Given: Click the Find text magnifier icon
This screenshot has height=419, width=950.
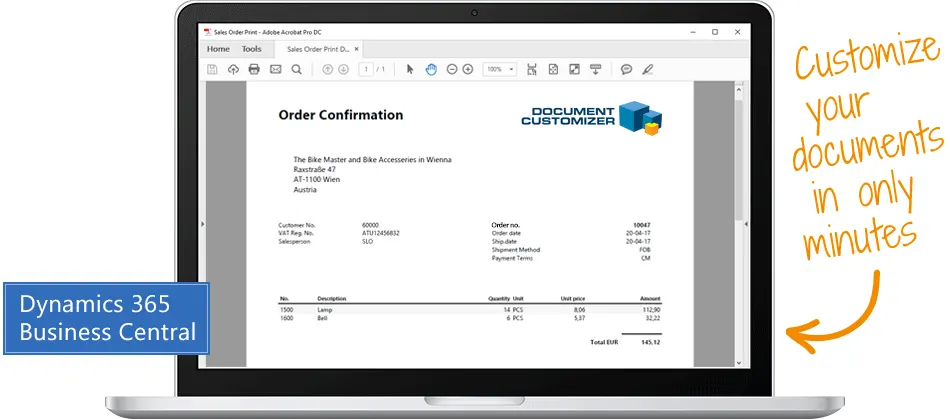Looking at the screenshot, I should click(296, 70).
